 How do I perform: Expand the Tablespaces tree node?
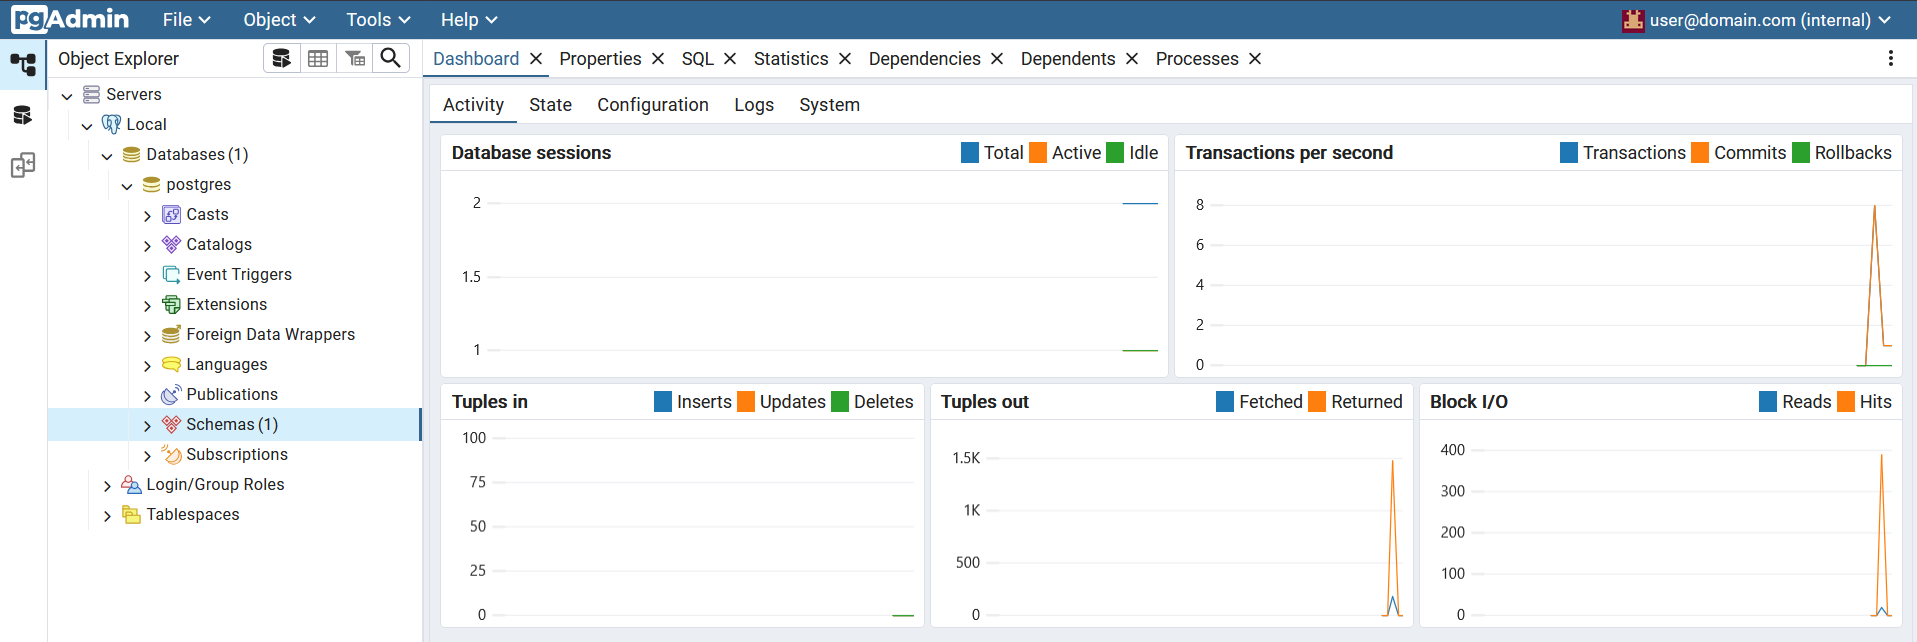tap(107, 515)
